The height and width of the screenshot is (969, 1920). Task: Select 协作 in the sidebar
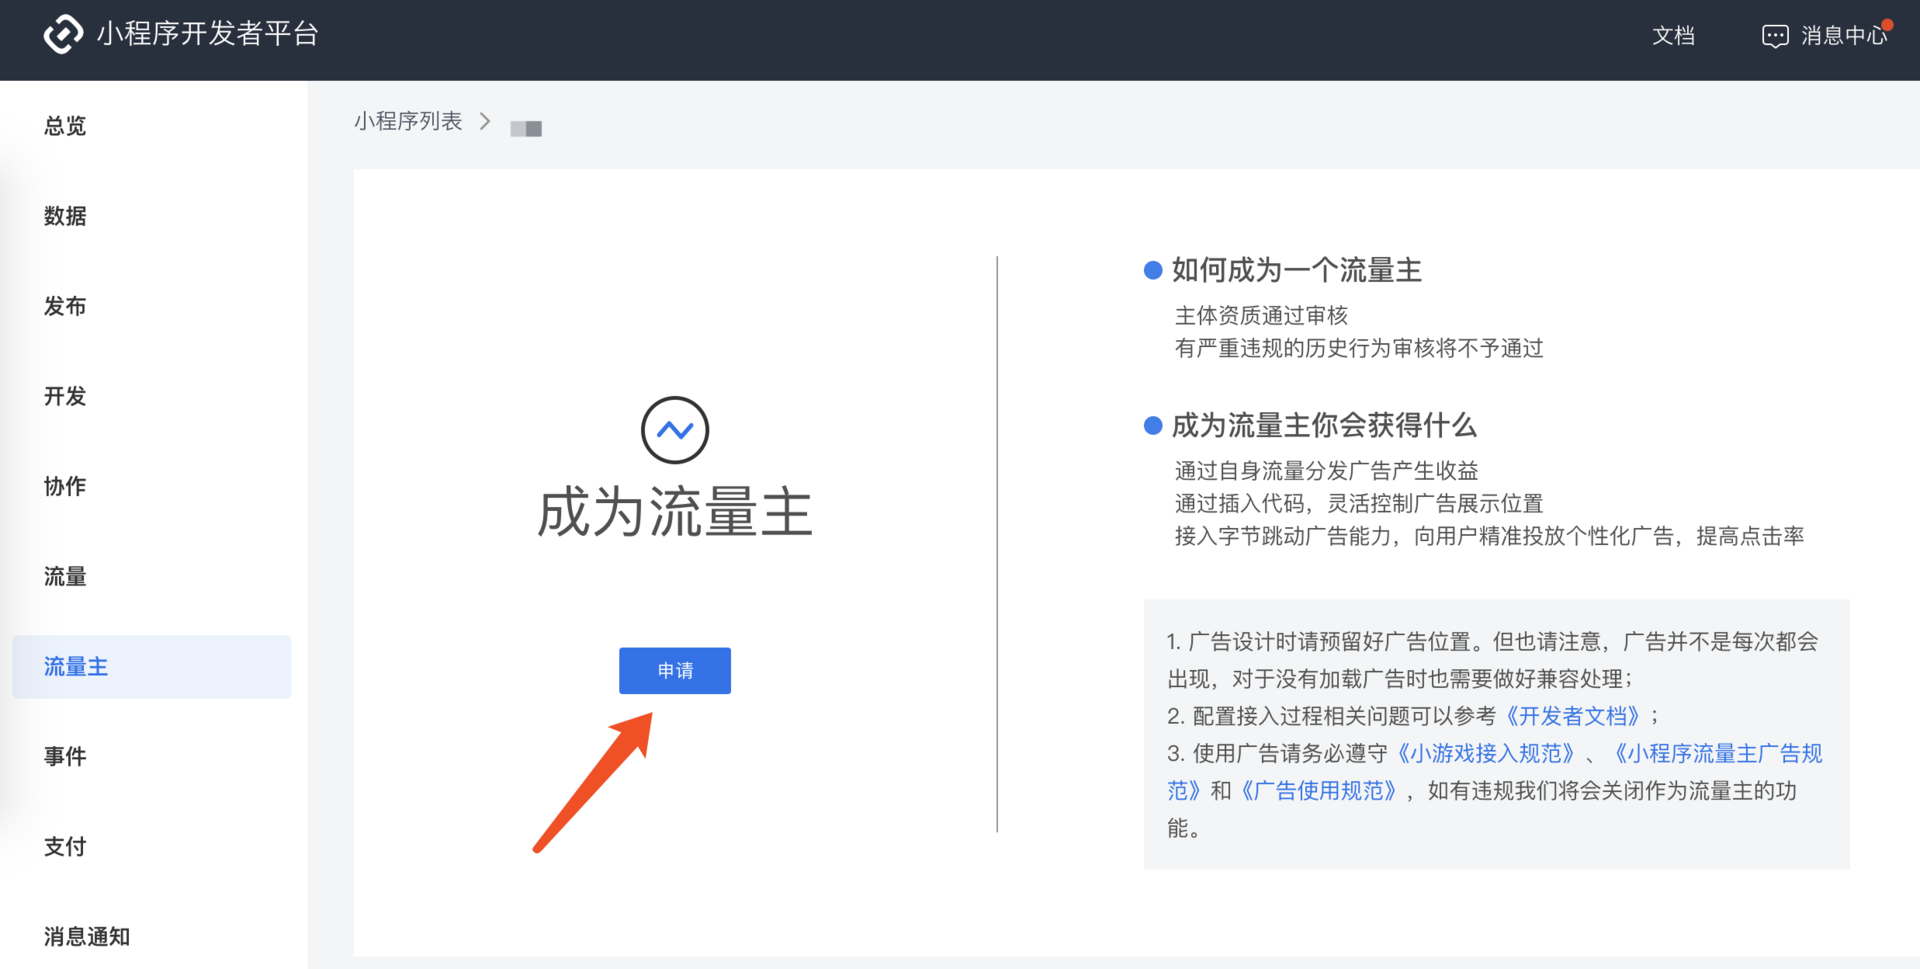[64, 486]
